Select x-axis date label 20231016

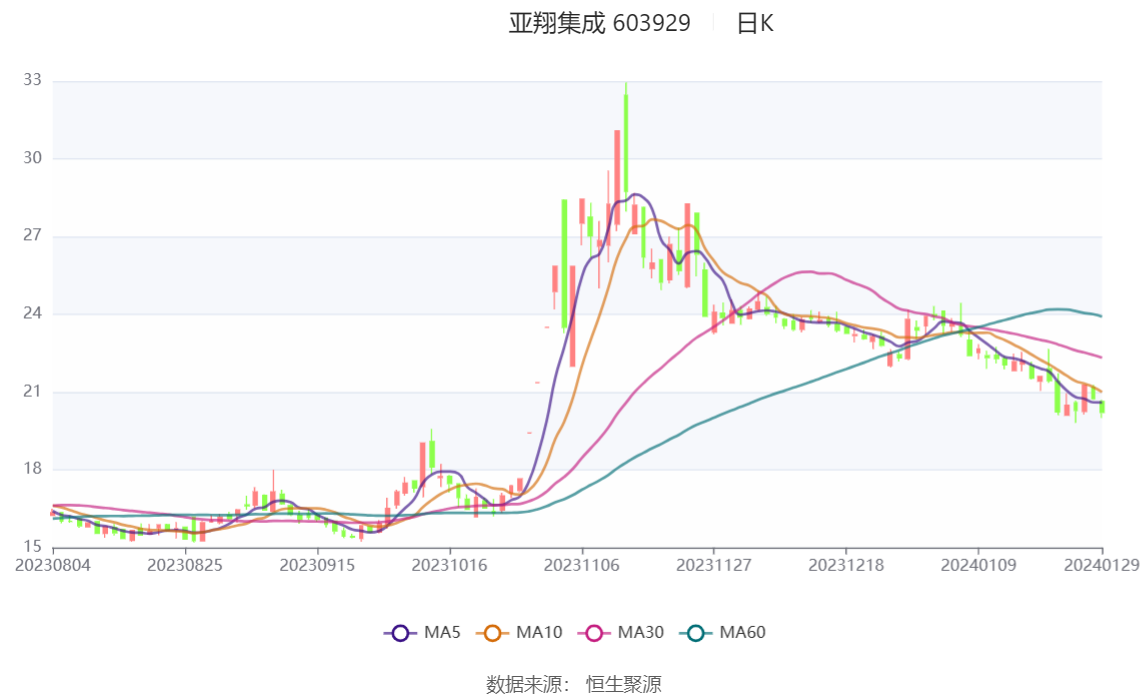(x=450, y=565)
